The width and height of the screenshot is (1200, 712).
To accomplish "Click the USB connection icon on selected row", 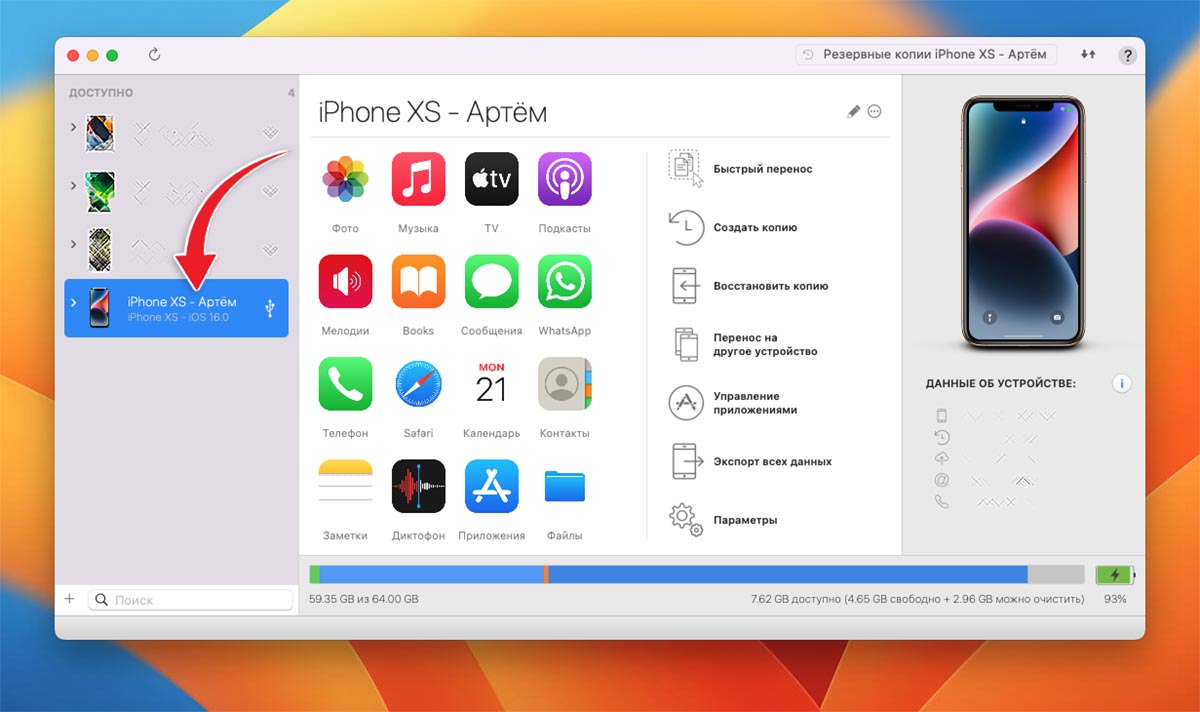I will [x=270, y=308].
